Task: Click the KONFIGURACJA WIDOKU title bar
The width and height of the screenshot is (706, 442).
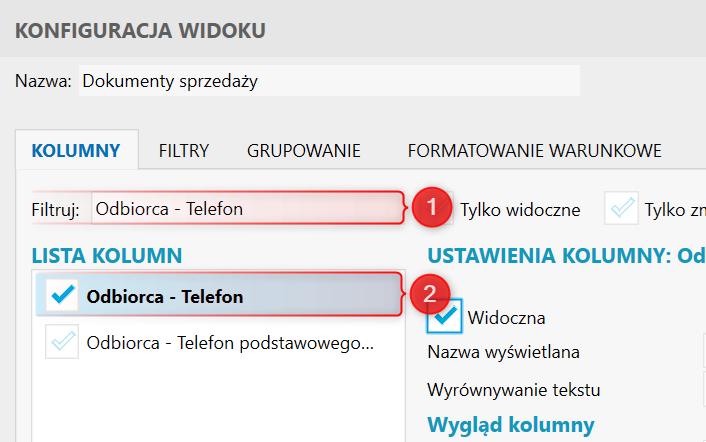Action: (353, 30)
